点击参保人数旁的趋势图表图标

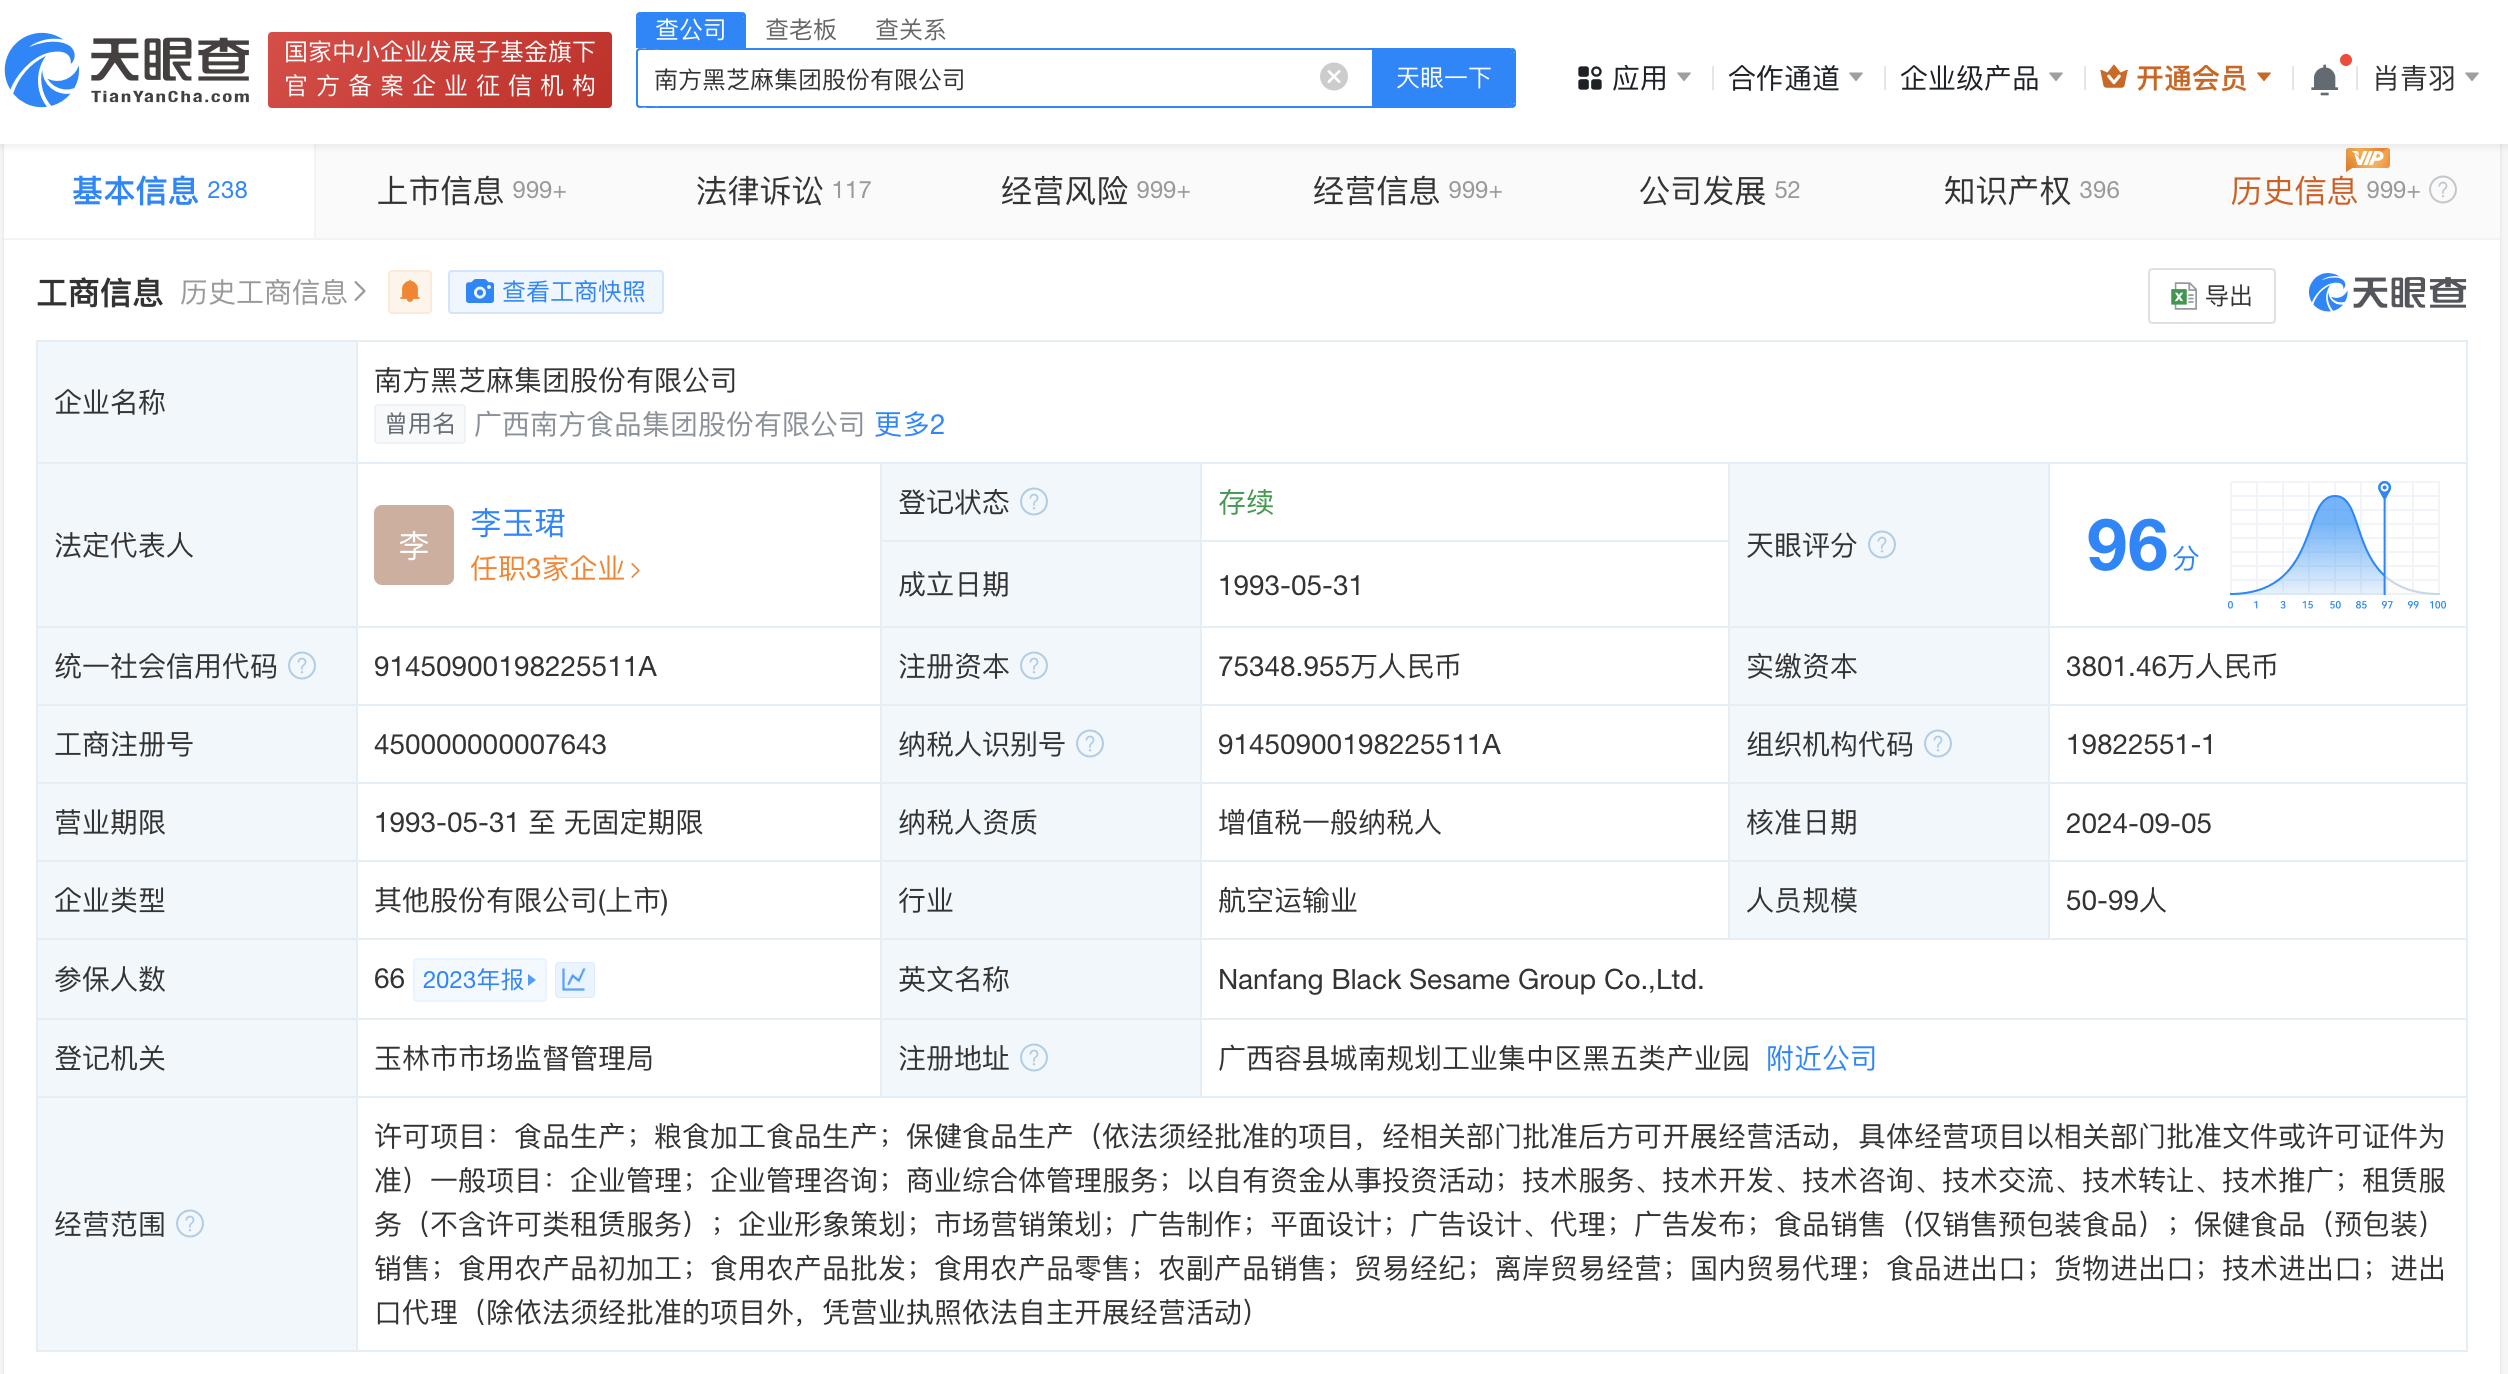click(x=574, y=979)
